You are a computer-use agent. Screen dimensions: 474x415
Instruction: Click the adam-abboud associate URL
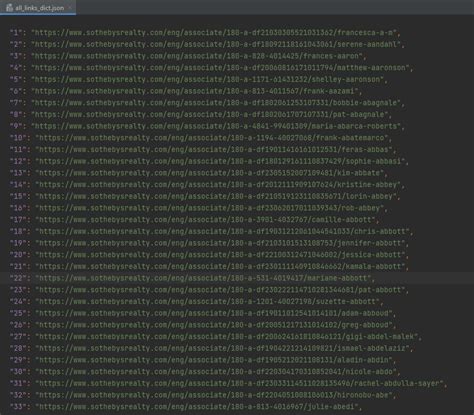tap(214, 313)
